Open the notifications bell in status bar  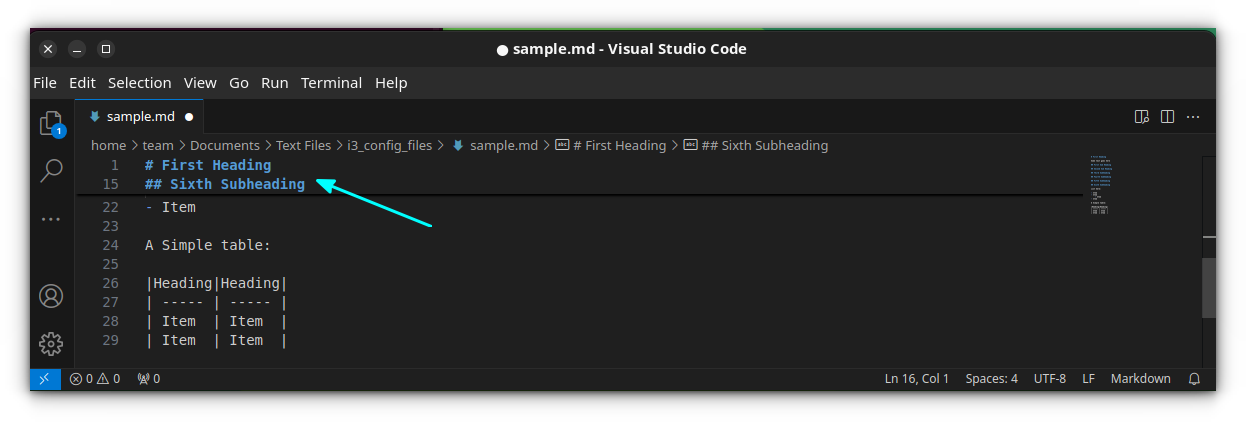coord(1194,379)
